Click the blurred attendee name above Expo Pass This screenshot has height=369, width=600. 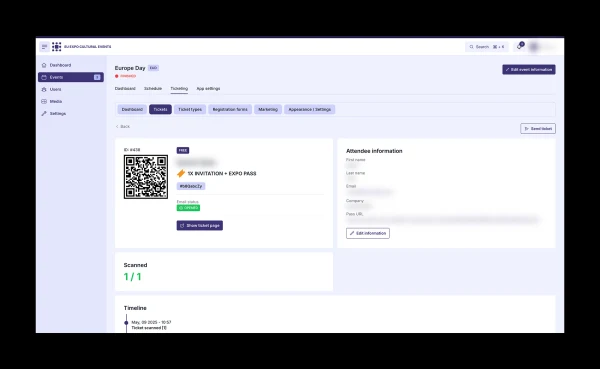pos(196,162)
